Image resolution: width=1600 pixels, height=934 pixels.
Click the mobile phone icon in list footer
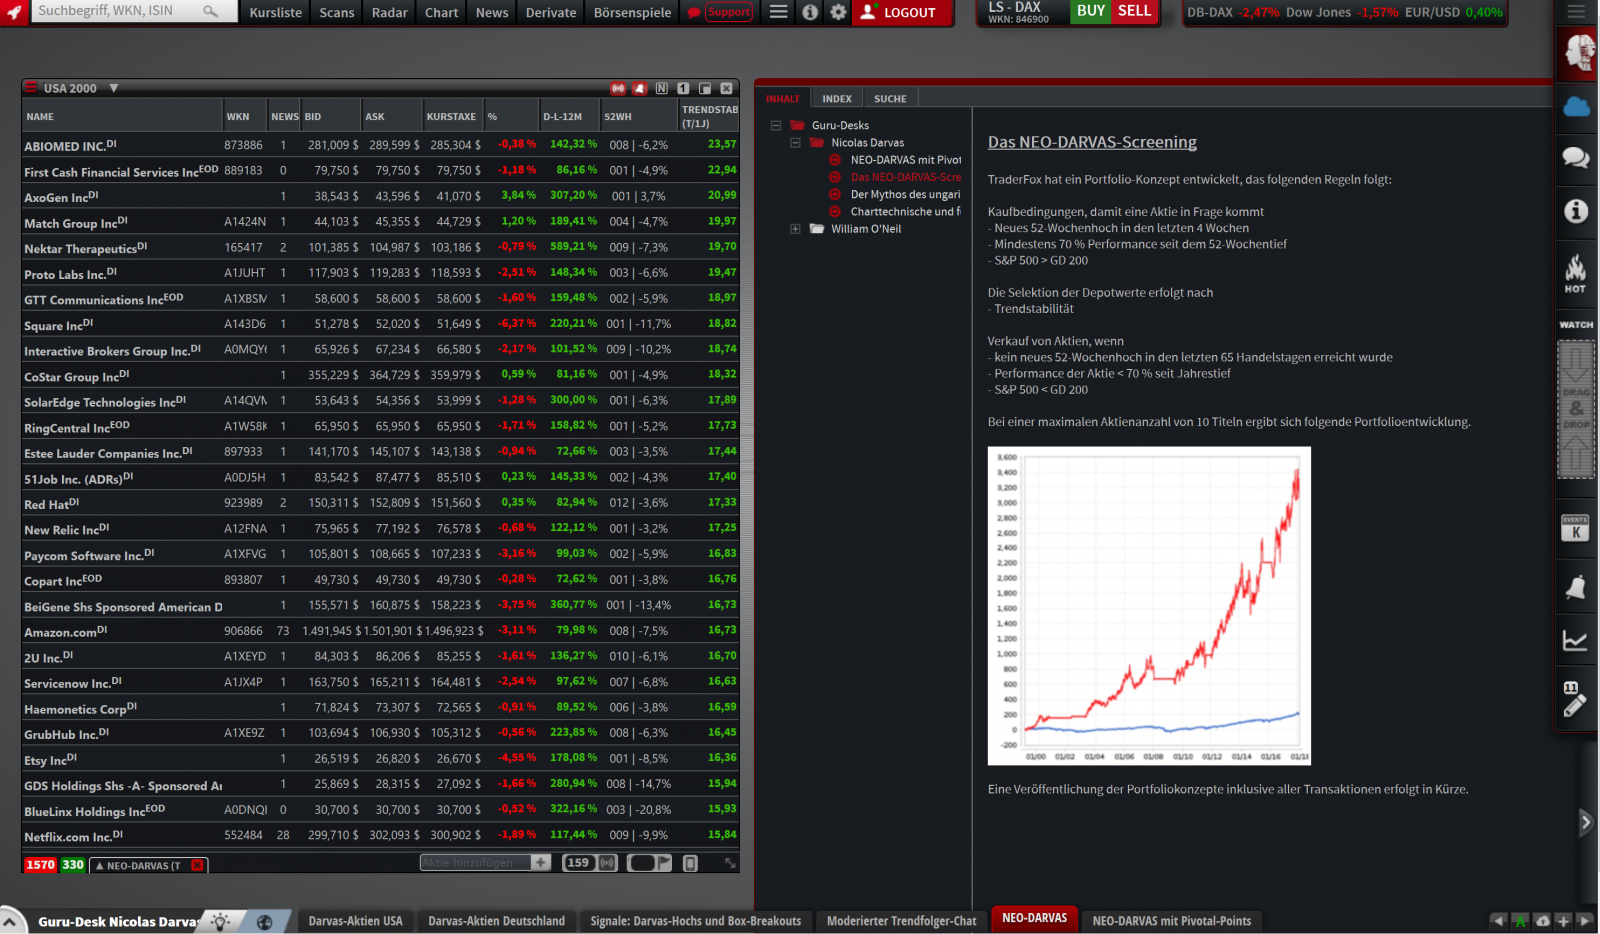(690, 863)
